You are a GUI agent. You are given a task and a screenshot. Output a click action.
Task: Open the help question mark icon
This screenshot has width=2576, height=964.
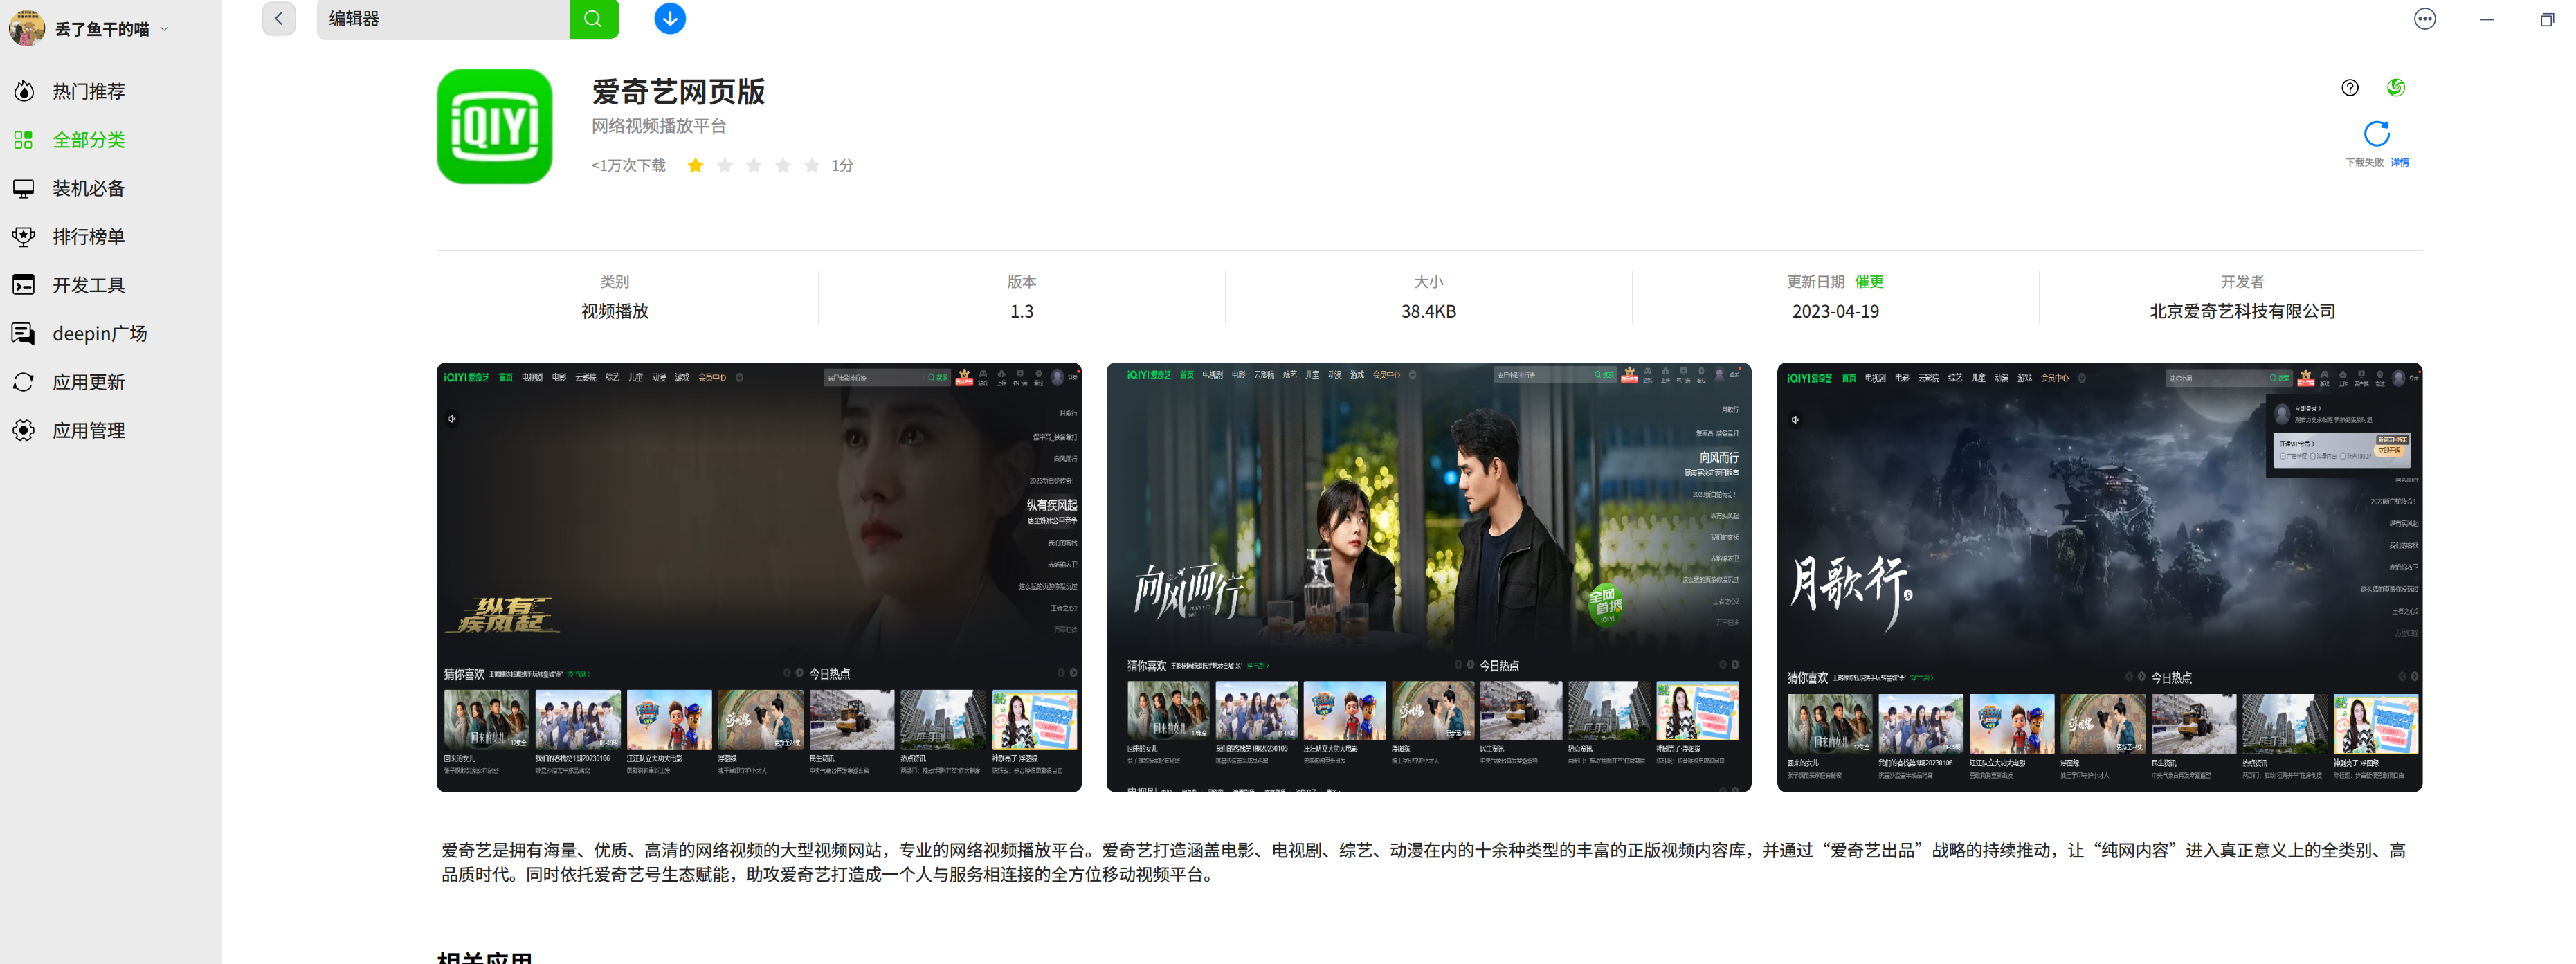[2349, 88]
